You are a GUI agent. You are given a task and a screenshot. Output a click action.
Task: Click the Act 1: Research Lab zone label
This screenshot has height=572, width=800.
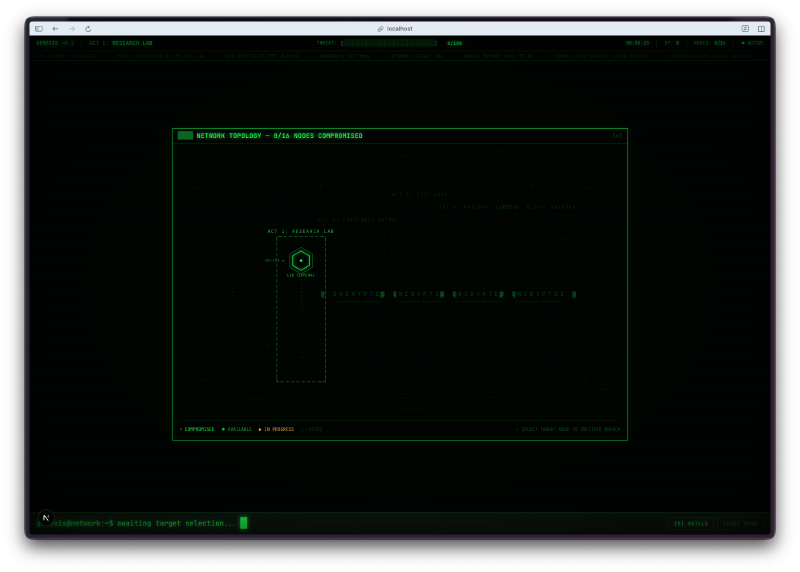pyautogui.click(x=300, y=231)
